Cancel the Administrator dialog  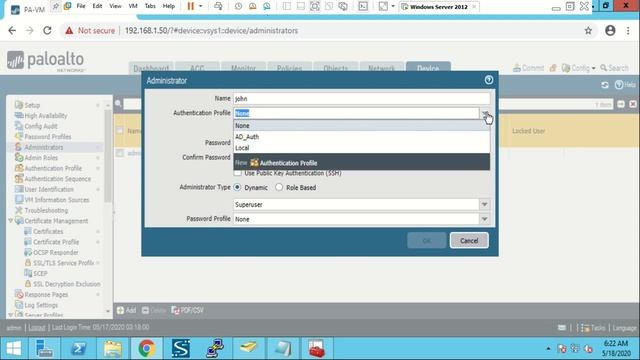(x=469, y=240)
